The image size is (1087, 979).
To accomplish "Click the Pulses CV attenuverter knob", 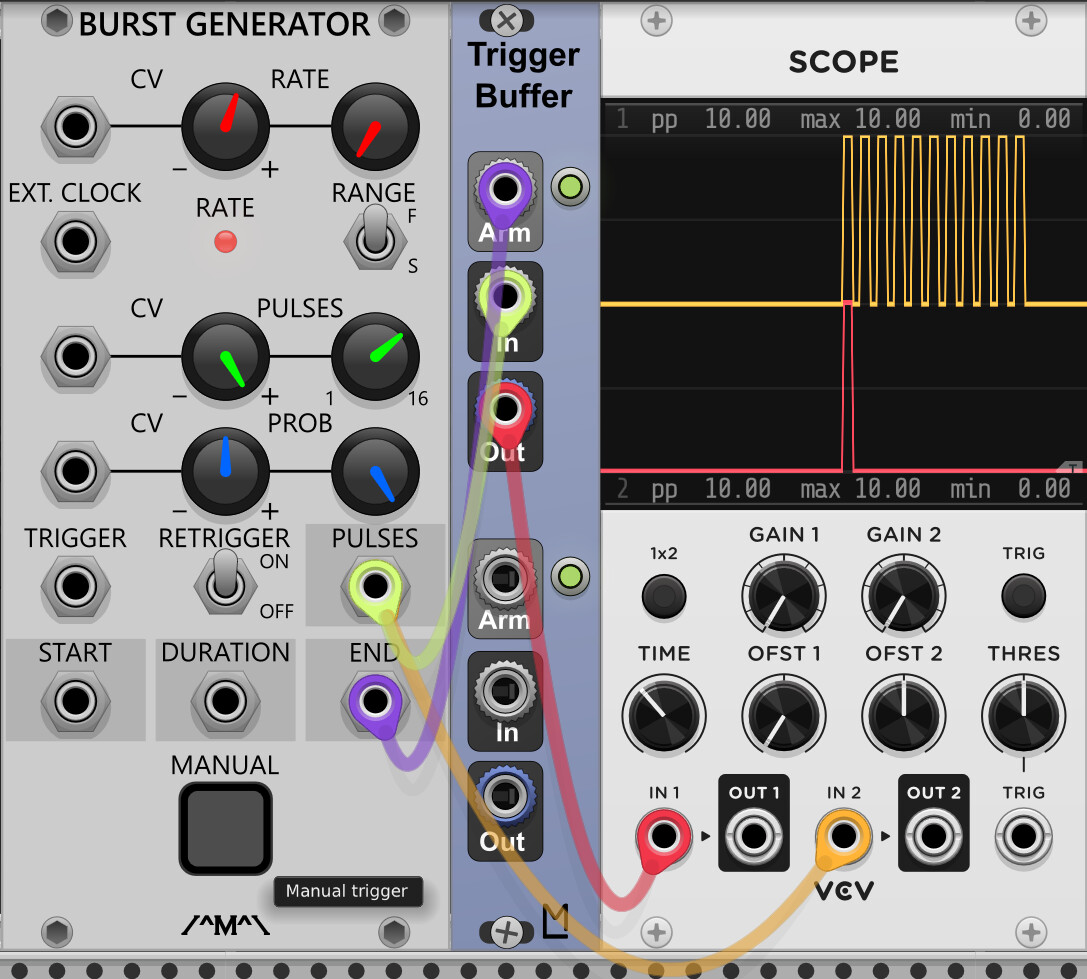I will click(225, 356).
